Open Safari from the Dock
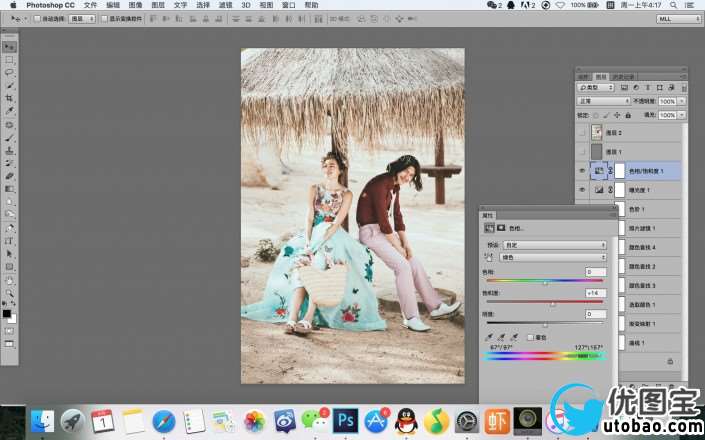 coord(164,421)
